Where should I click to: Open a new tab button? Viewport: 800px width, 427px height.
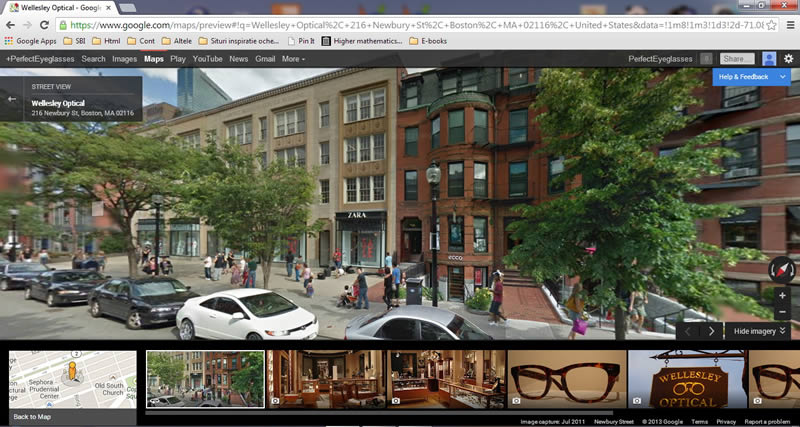pyautogui.click(x=127, y=8)
